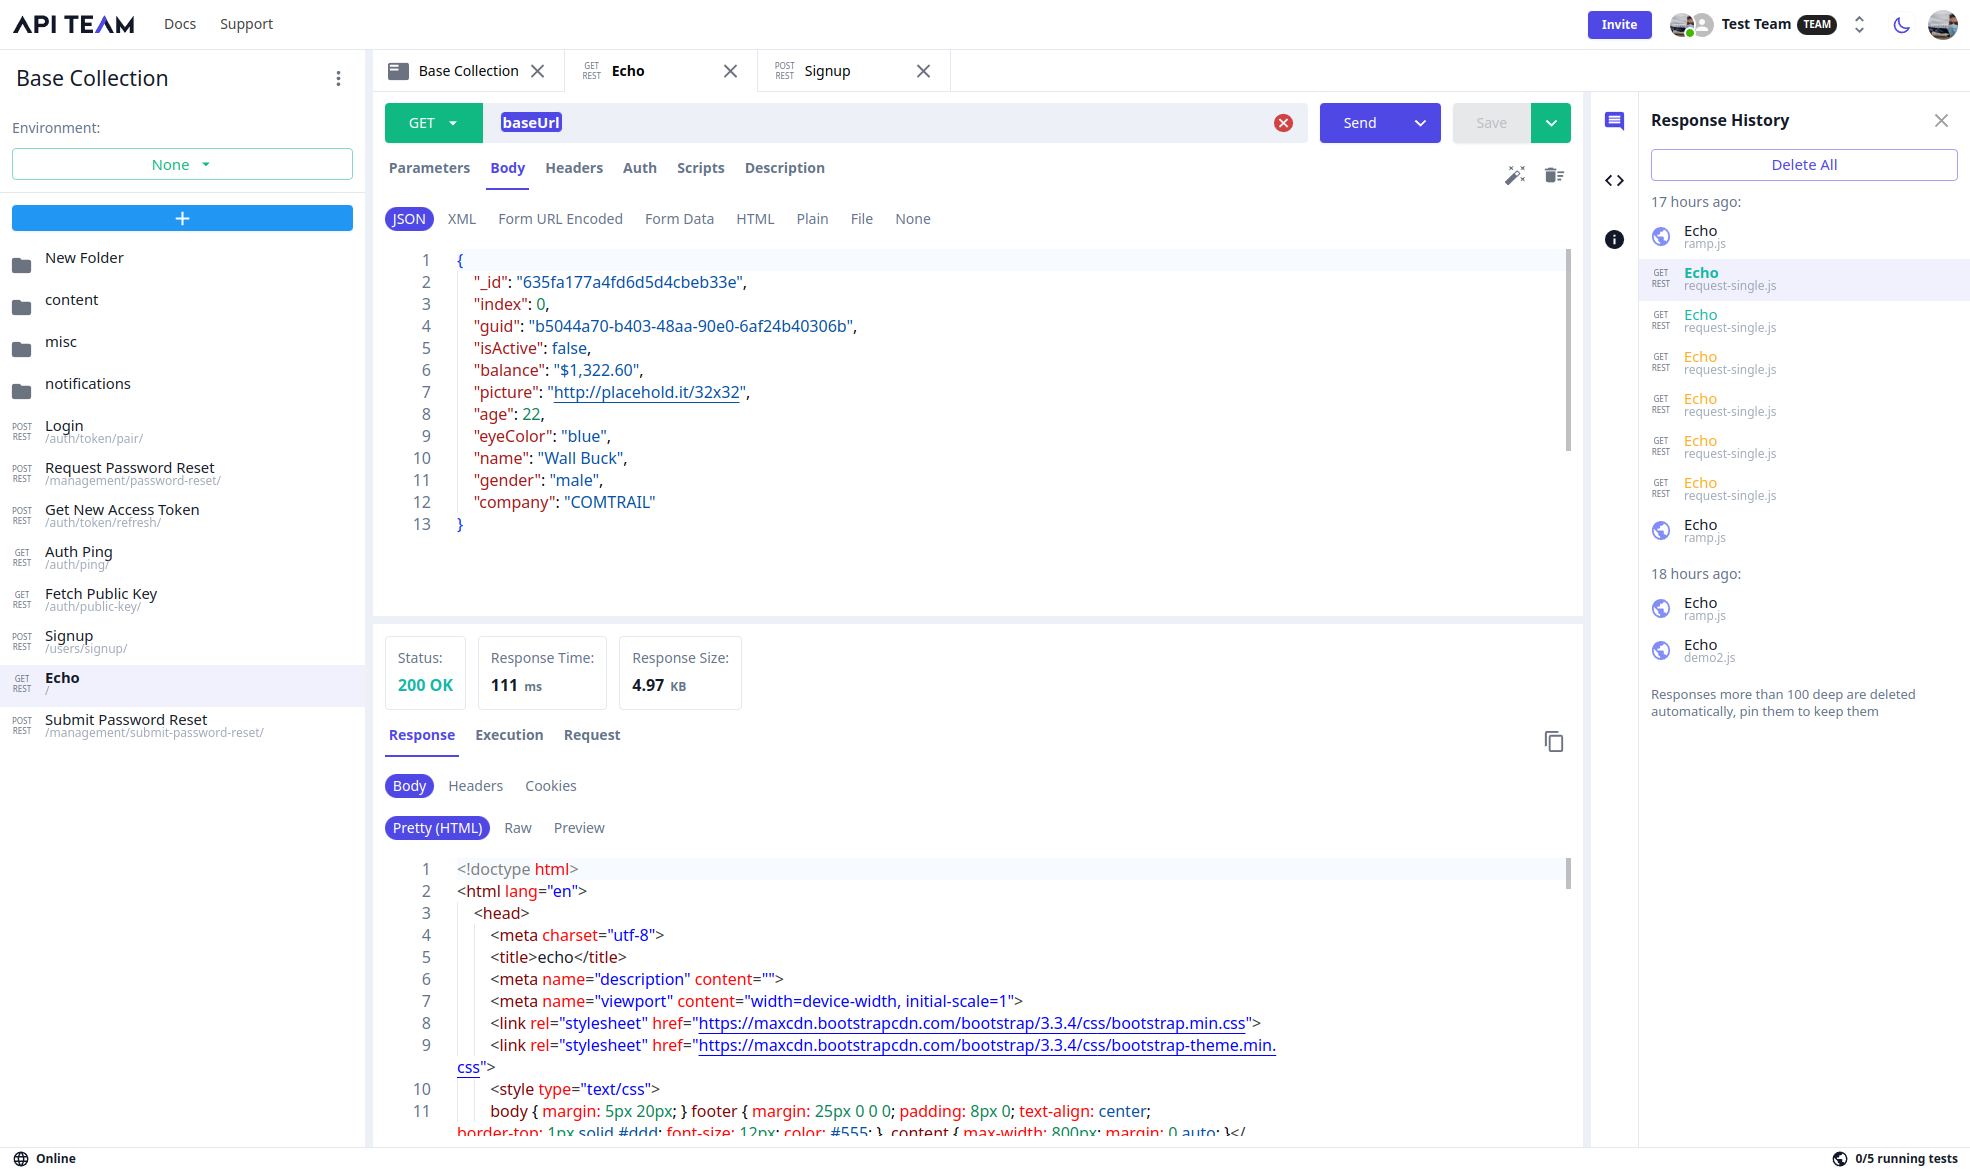Click the Delete All button
This screenshot has height=1169, width=1970.
click(1803, 164)
